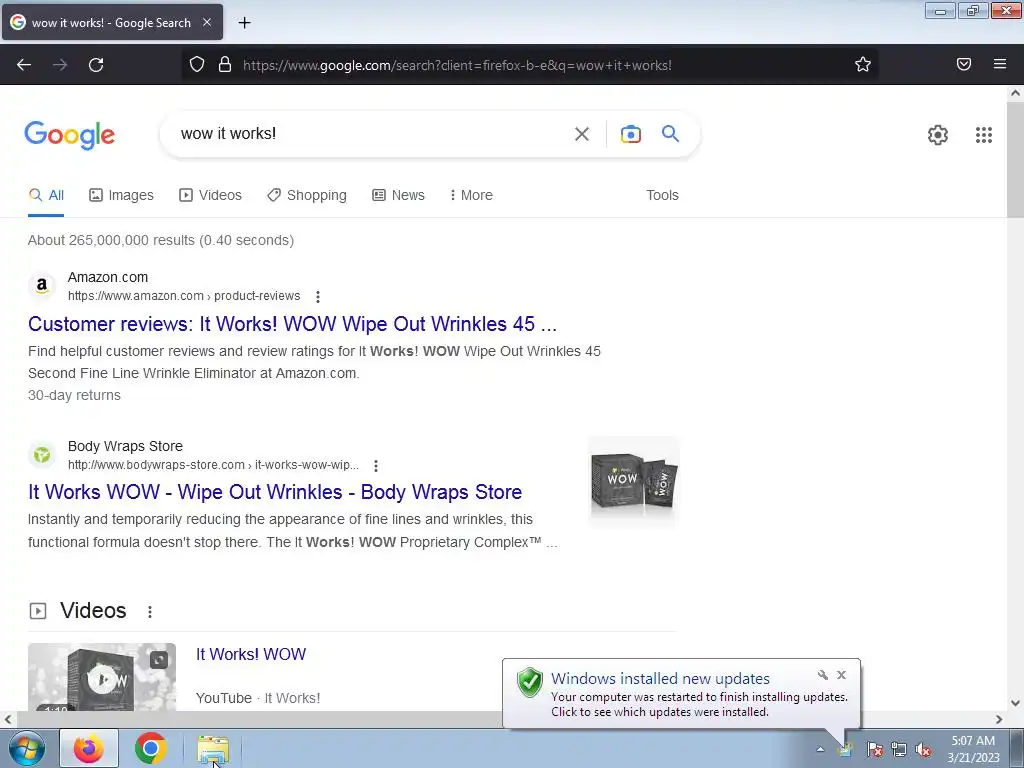Show hidden system tray icons arrow
The image size is (1024, 768).
point(820,749)
